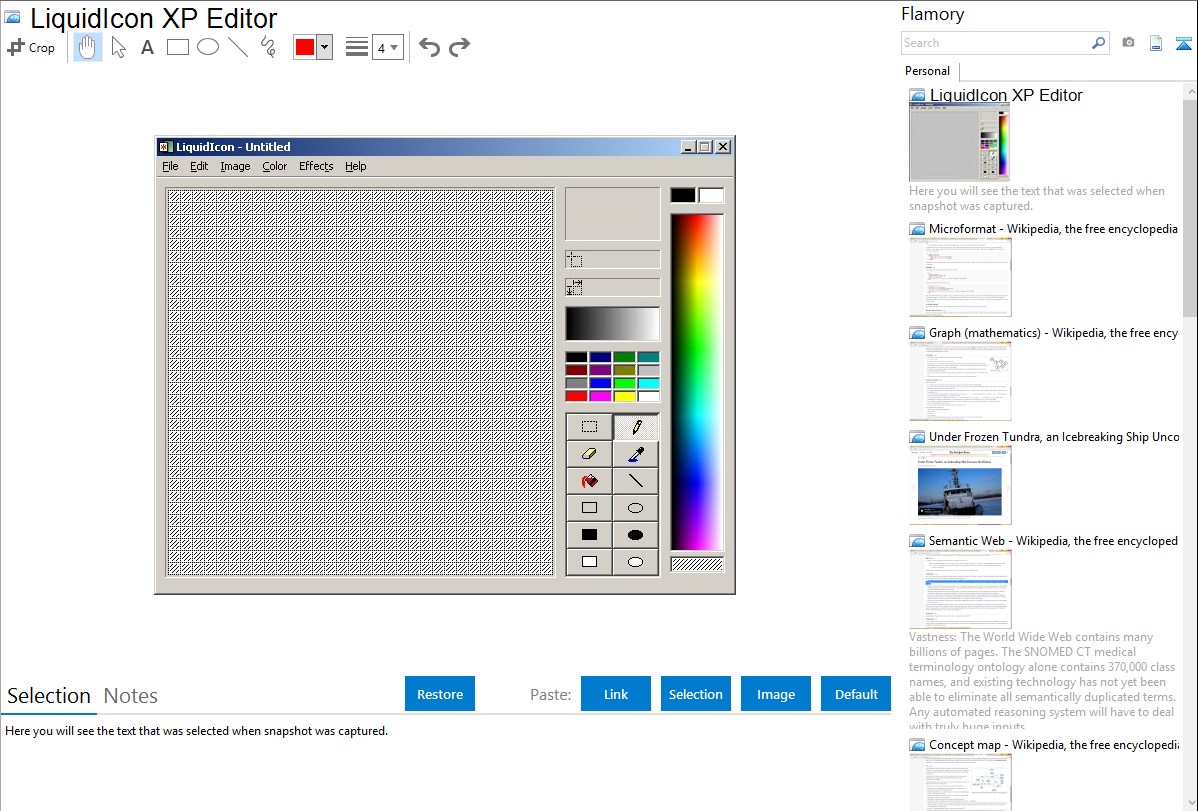This screenshot has height=811, width=1198.
Task: Open the Image menu in LiquidIcon
Action: point(235,166)
